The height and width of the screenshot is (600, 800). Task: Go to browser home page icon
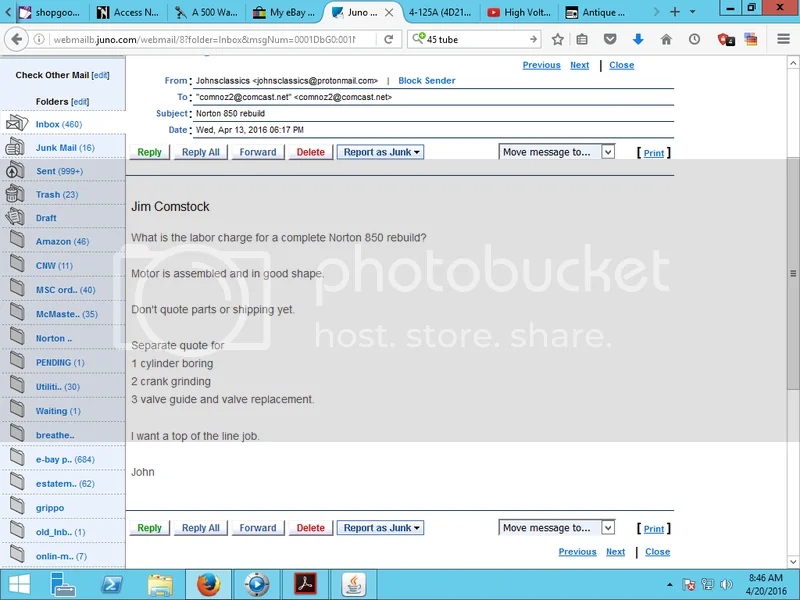click(x=666, y=39)
